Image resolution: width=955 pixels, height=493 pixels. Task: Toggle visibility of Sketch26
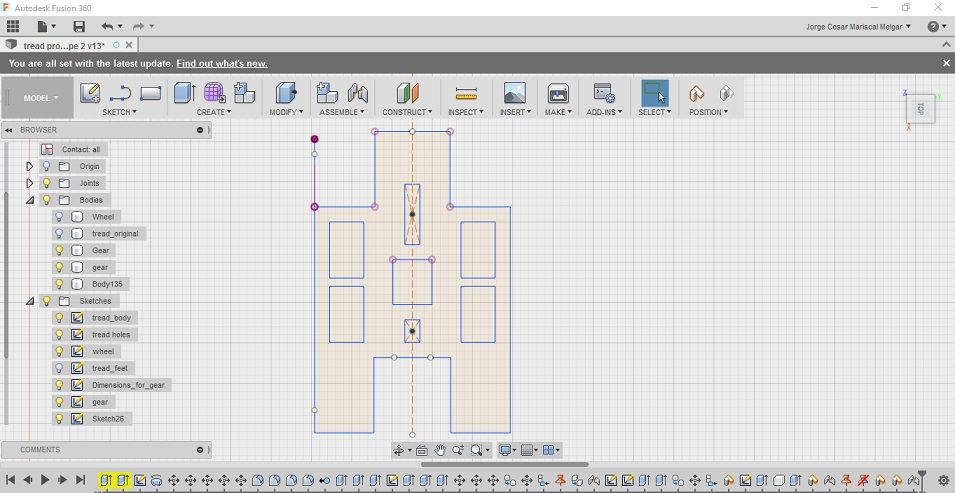click(x=59, y=419)
